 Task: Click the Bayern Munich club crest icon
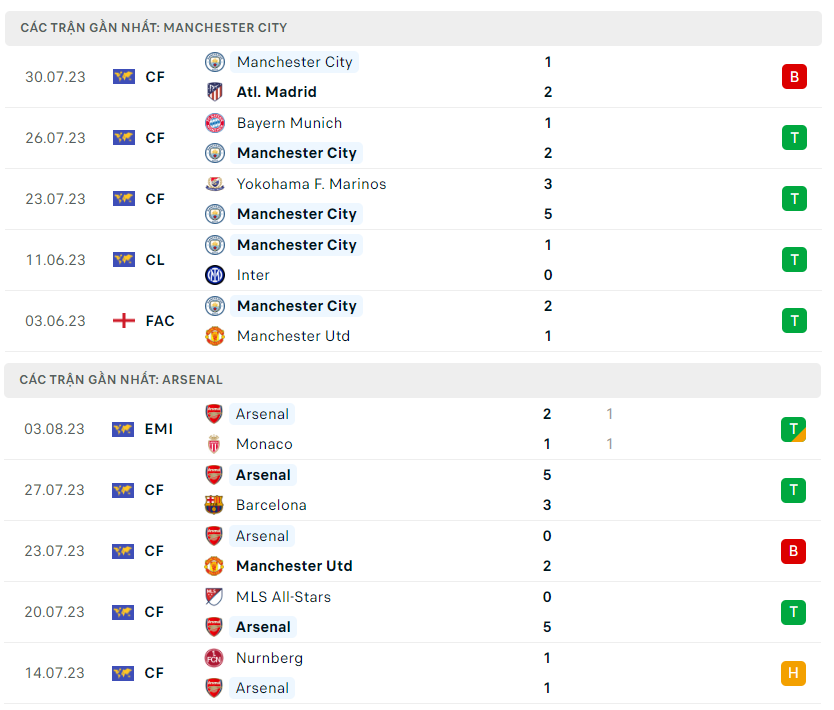click(x=215, y=123)
